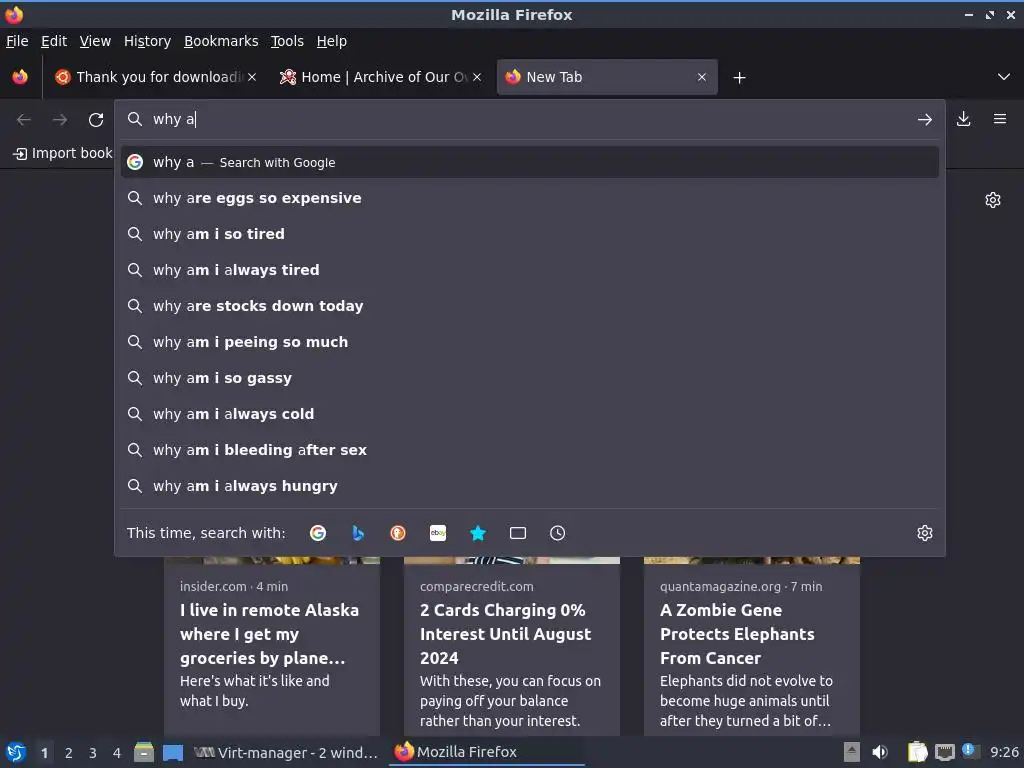This screenshot has width=1024, height=768.
Task: Search this time with DuckDuckGo icon
Action: click(398, 533)
